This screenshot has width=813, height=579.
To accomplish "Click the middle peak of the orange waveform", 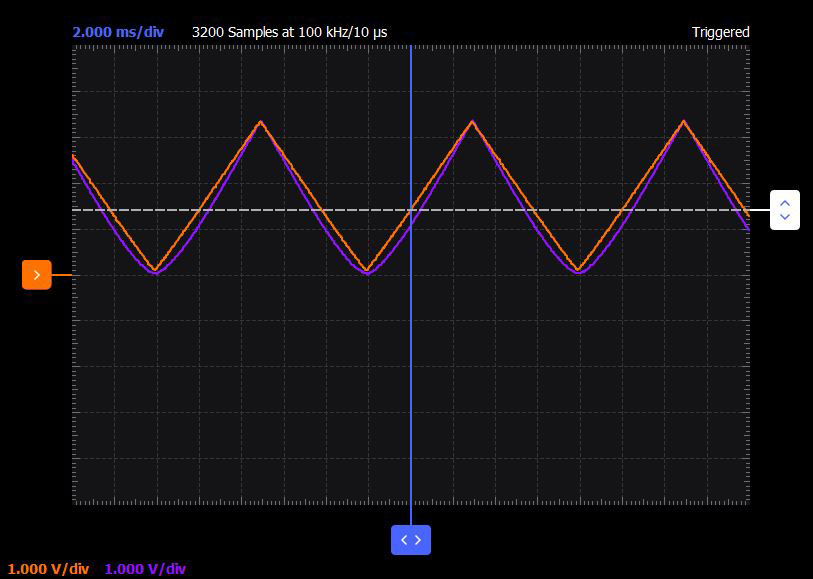I will 472,121.
